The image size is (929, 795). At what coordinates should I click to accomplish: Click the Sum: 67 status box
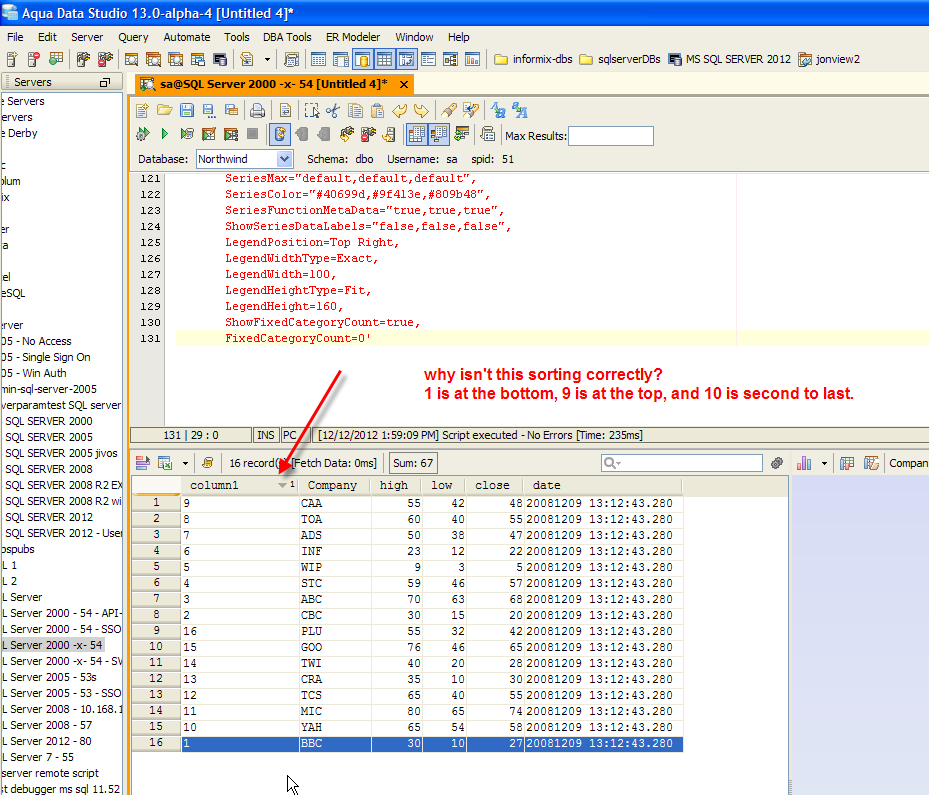point(412,463)
